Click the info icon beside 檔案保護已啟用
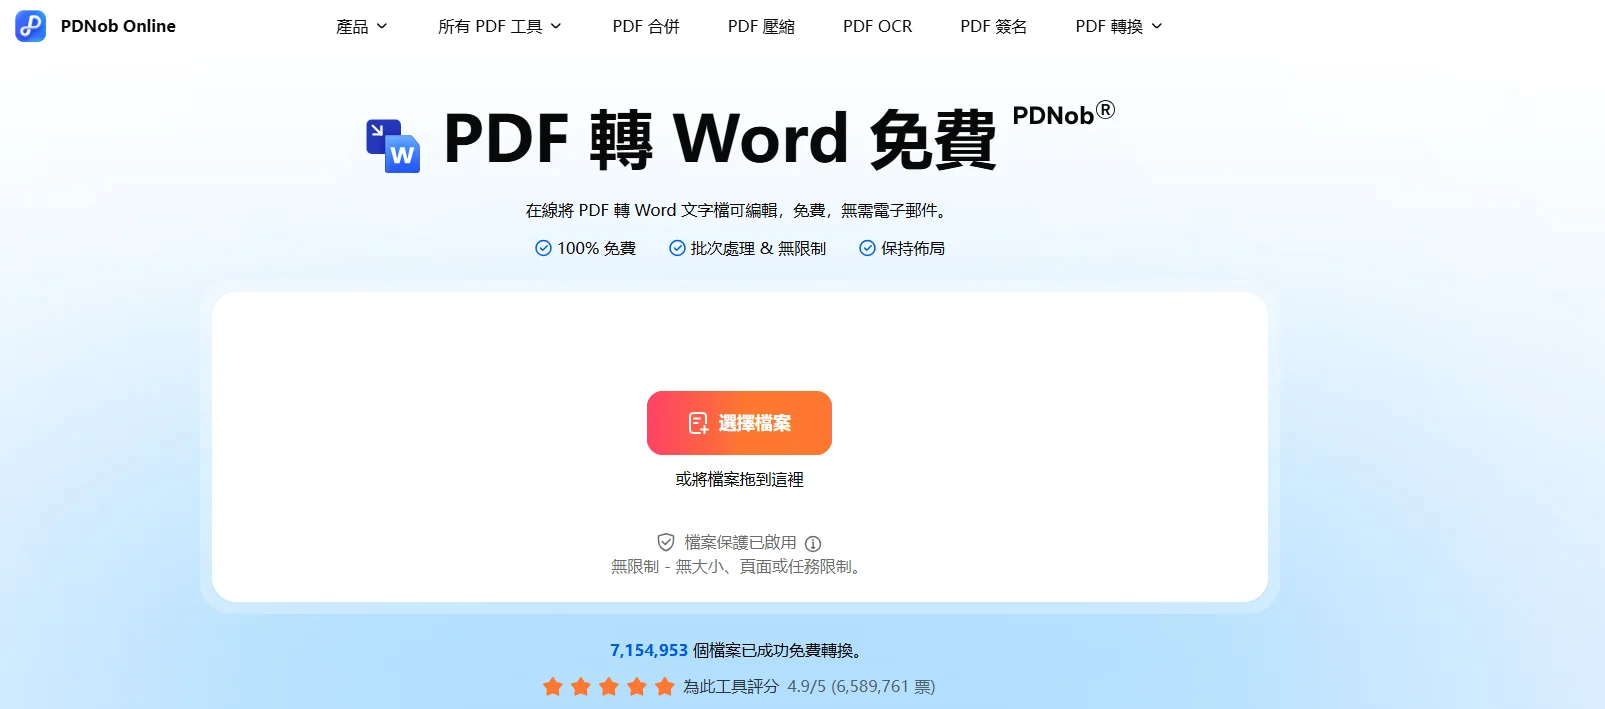 813,544
